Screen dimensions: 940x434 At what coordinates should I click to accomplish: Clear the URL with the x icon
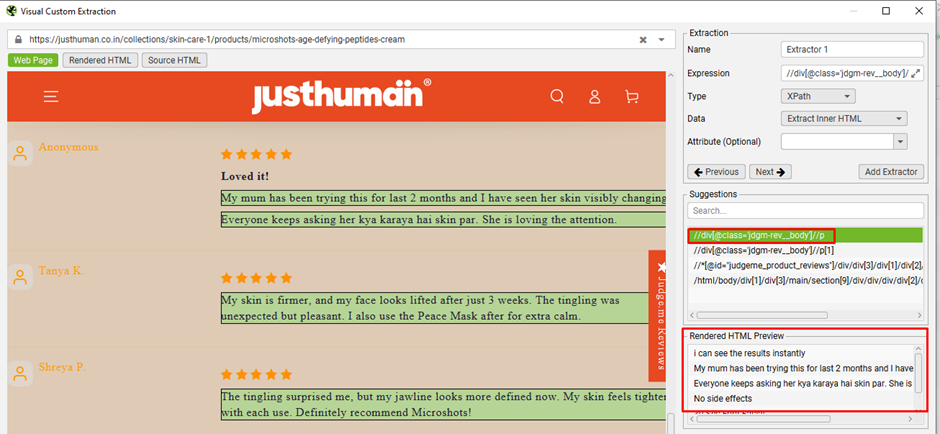[x=643, y=40]
